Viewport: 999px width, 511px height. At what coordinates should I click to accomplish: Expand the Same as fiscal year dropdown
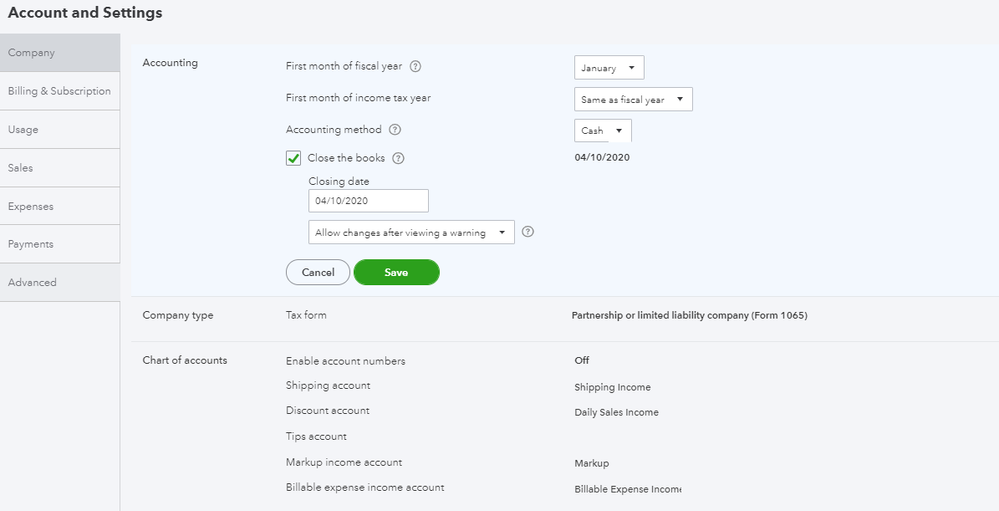[x=633, y=99]
